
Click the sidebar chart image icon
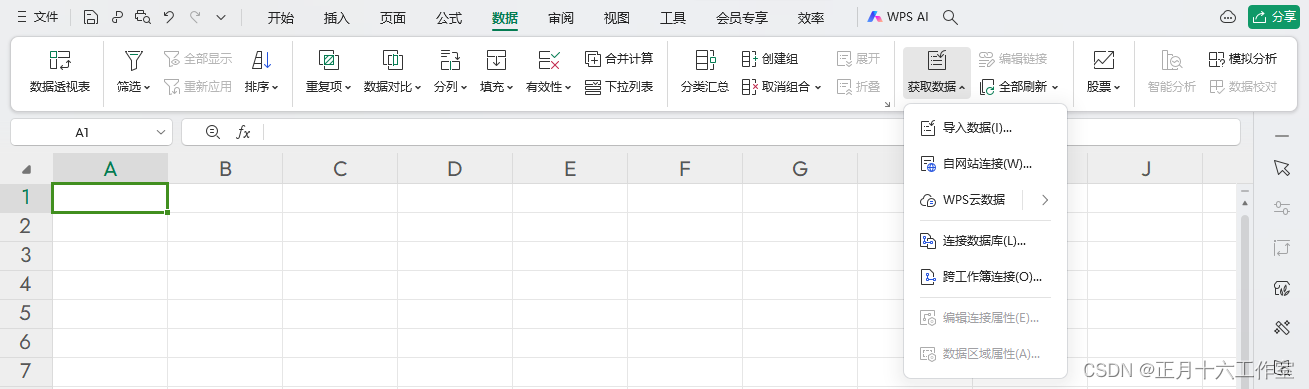pyautogui.click(x=1282, y=288)
